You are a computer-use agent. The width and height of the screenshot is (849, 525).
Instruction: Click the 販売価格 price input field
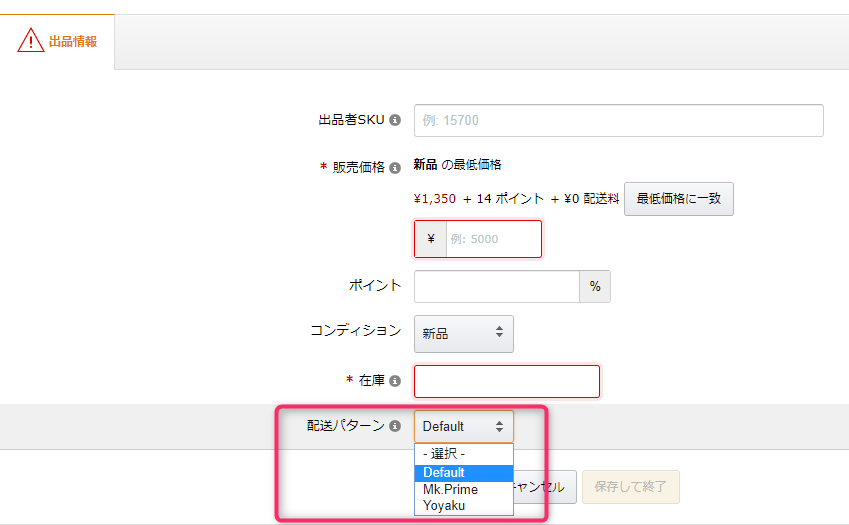point(493,239)
